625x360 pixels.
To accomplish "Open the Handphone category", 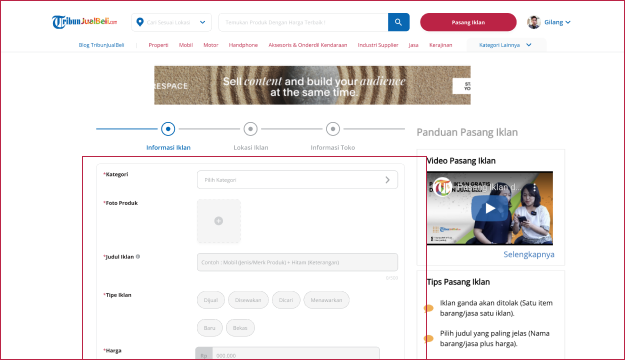I will coord(243,45).
